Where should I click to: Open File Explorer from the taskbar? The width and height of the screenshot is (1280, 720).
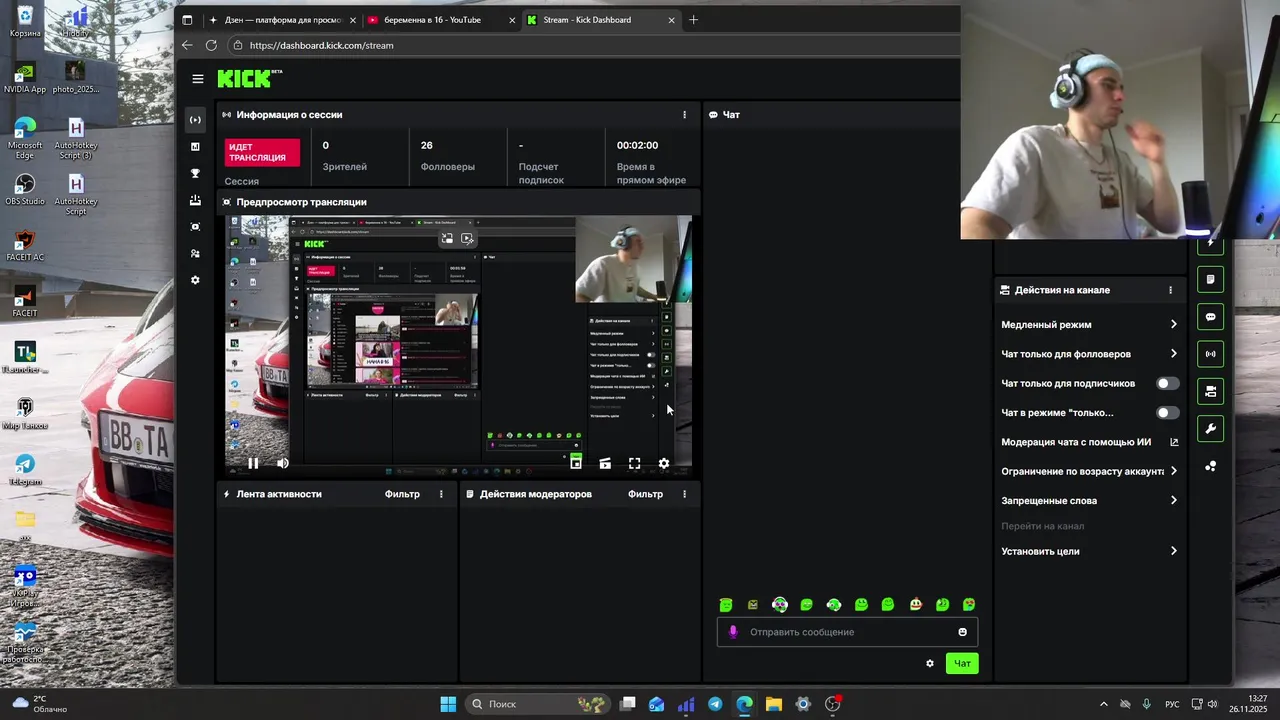[x=774, y=704]
